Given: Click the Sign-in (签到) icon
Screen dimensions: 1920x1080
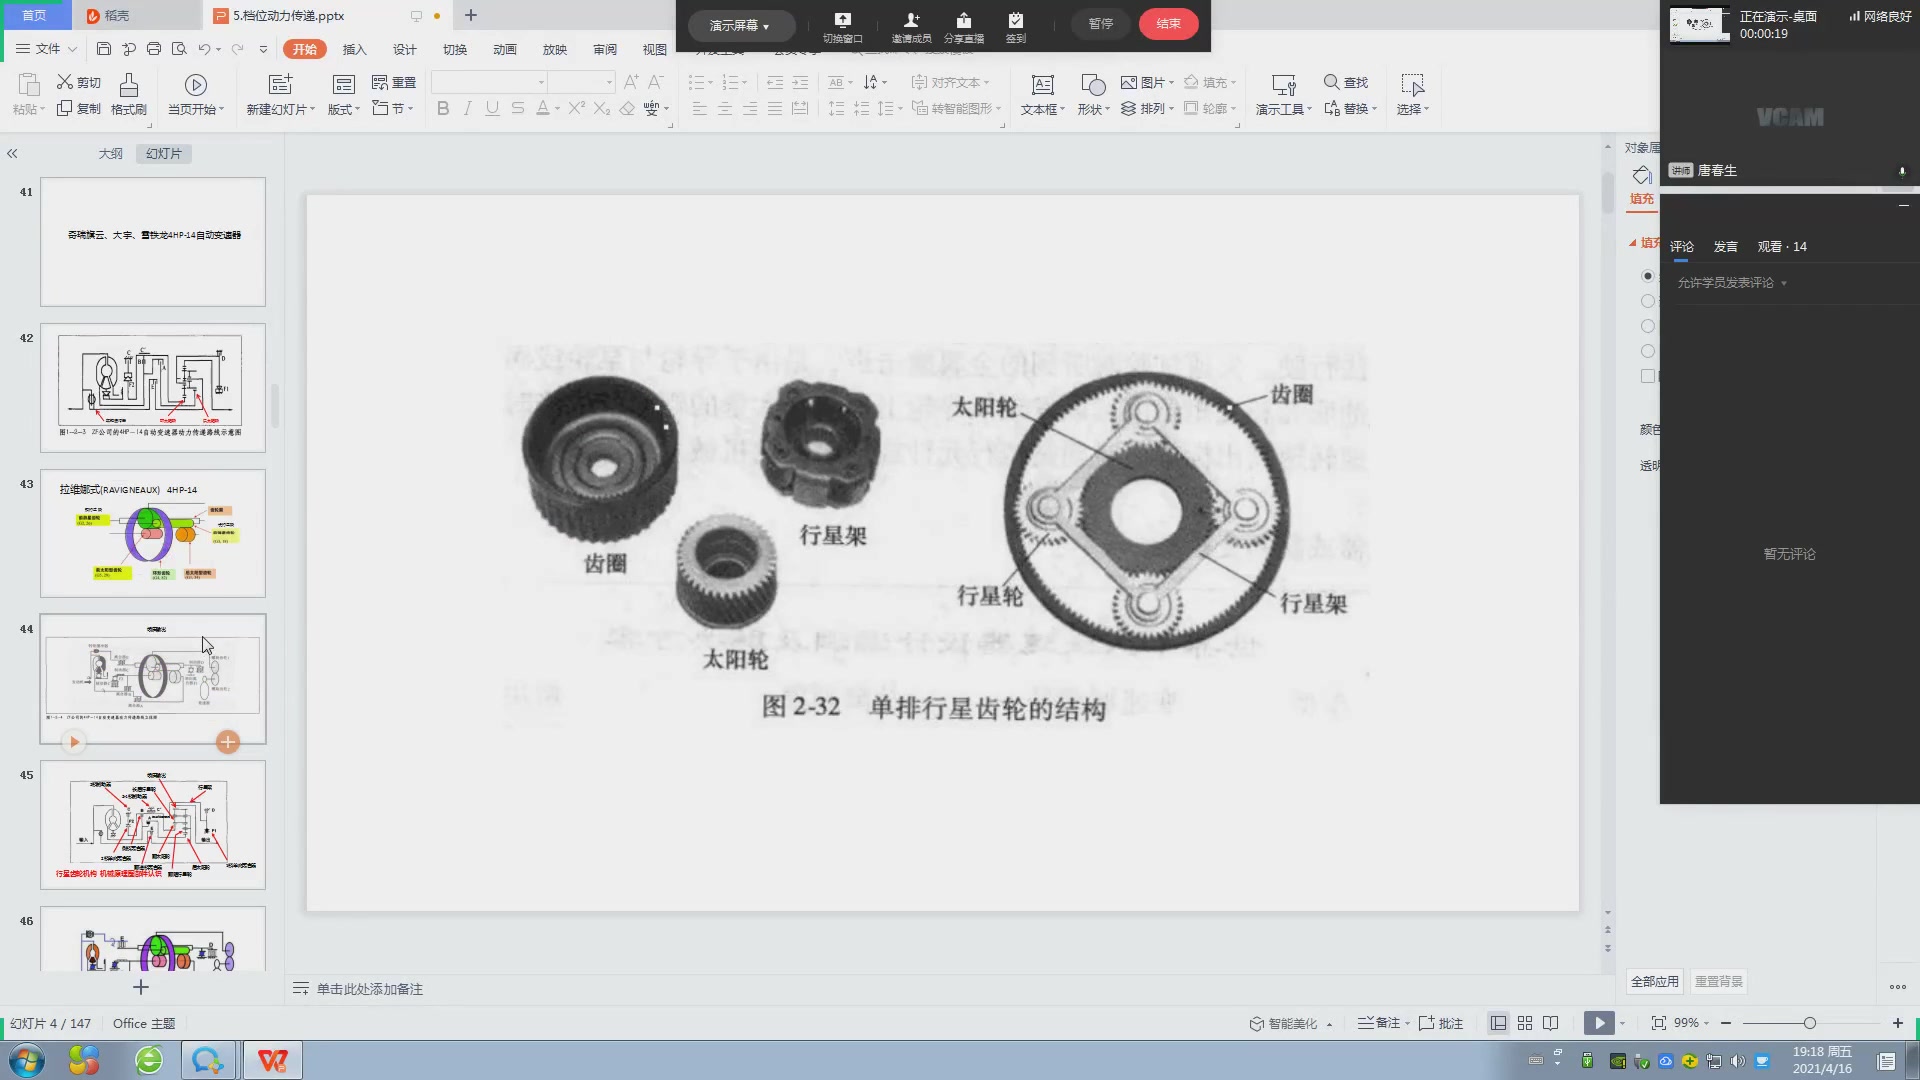Looking at the screenshot, I should (x=1015, y=20).
